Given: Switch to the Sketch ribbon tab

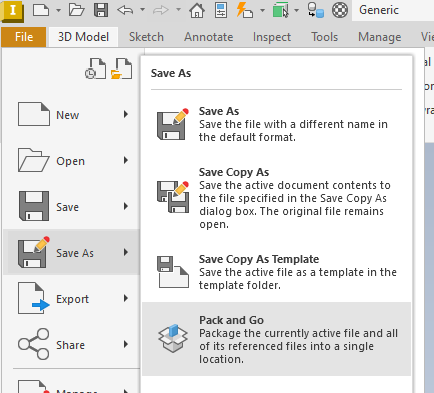Looking at the screenshot, I should coord(146,37).
